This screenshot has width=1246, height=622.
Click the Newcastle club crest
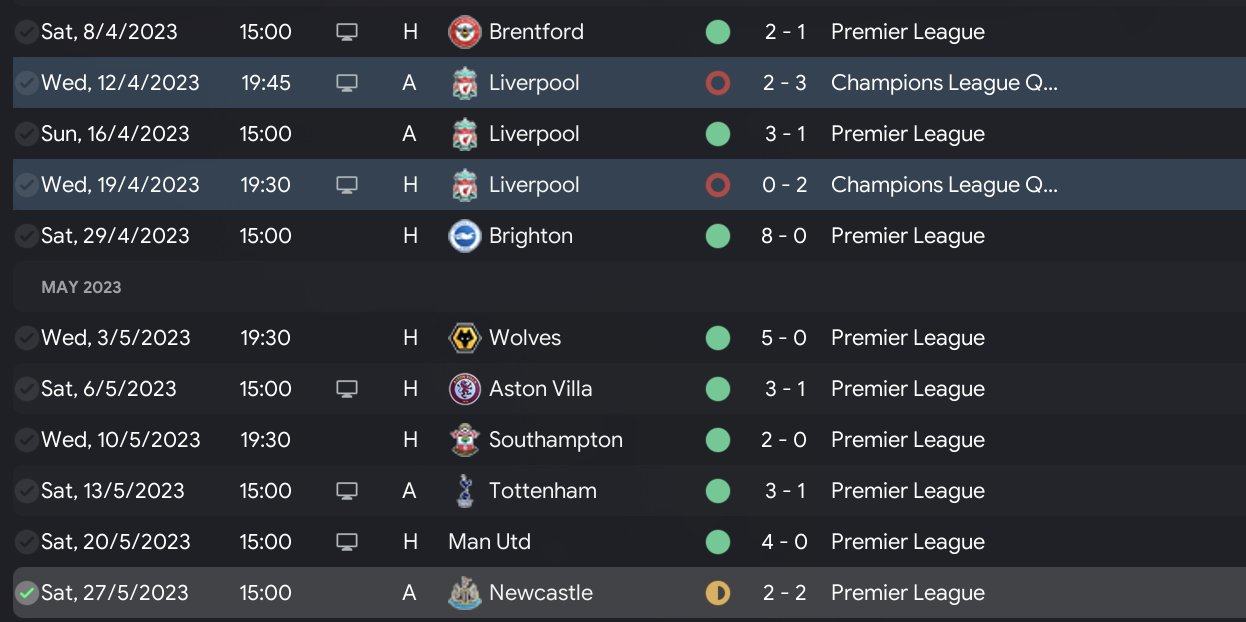point(465,593)
